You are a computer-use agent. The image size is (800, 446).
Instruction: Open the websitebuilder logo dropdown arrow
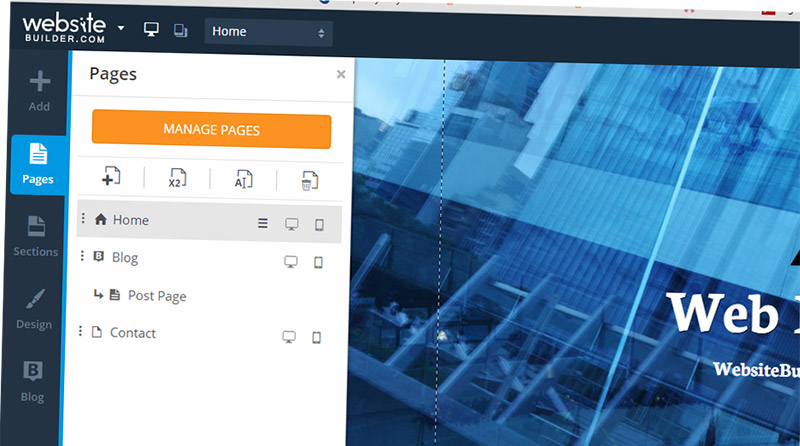[121, 28]
